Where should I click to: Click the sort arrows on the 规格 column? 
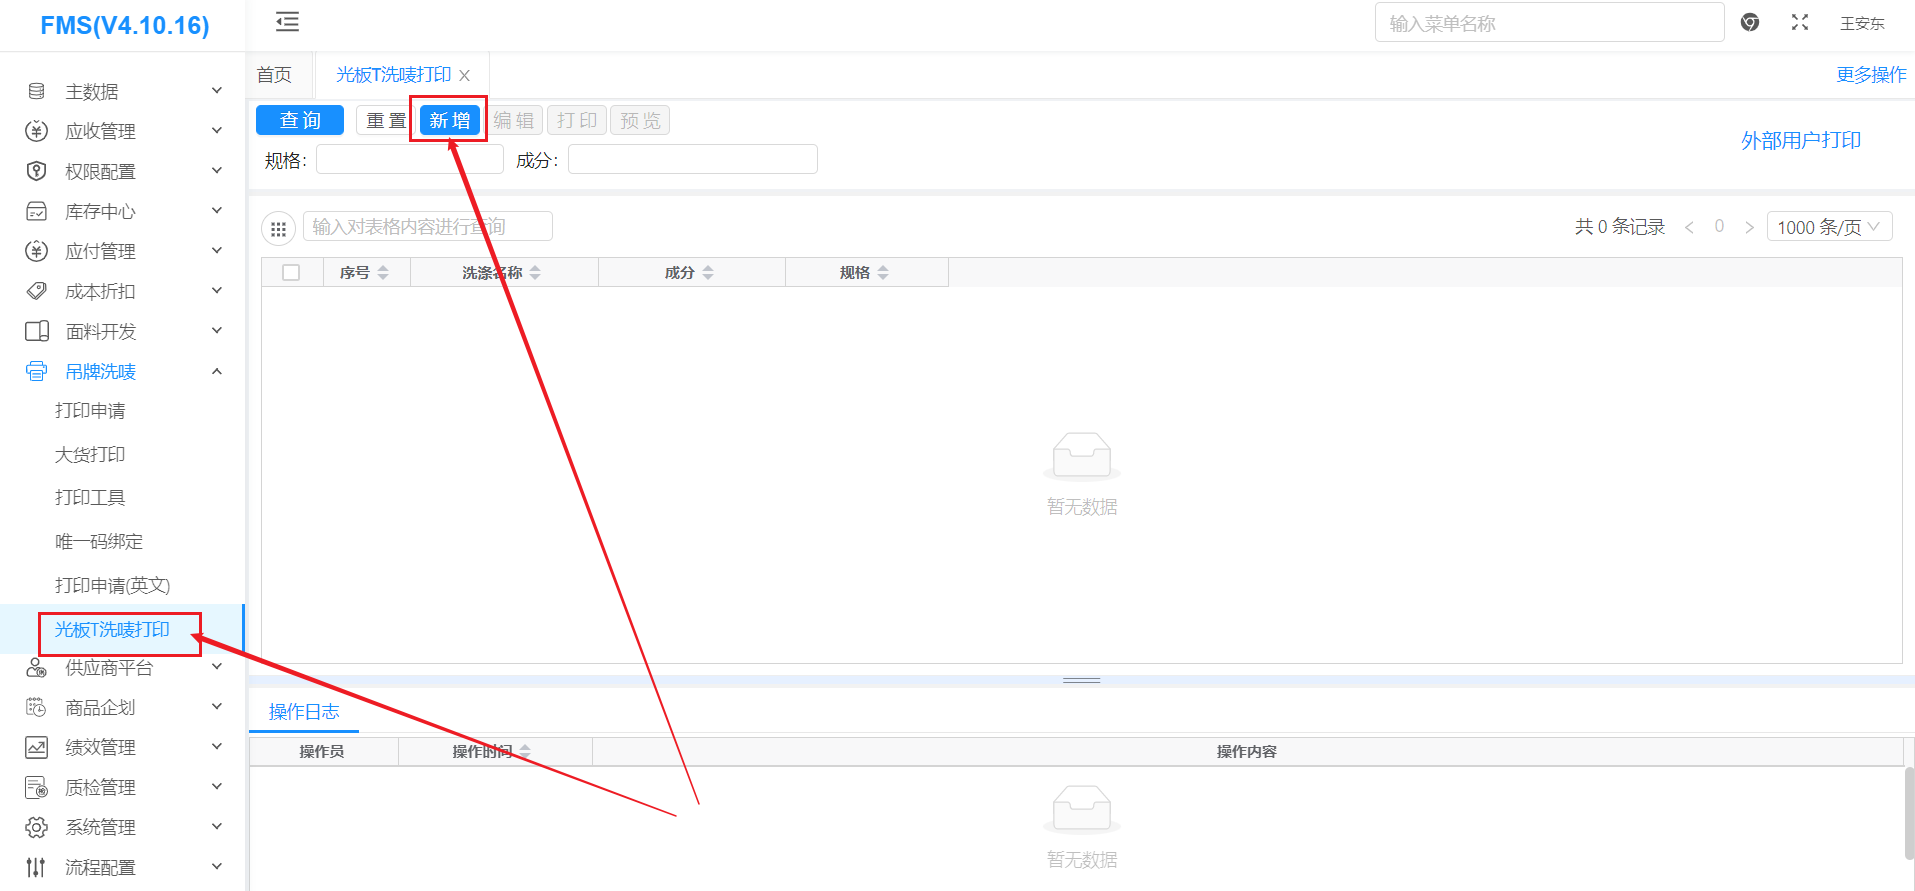point(883,273)
